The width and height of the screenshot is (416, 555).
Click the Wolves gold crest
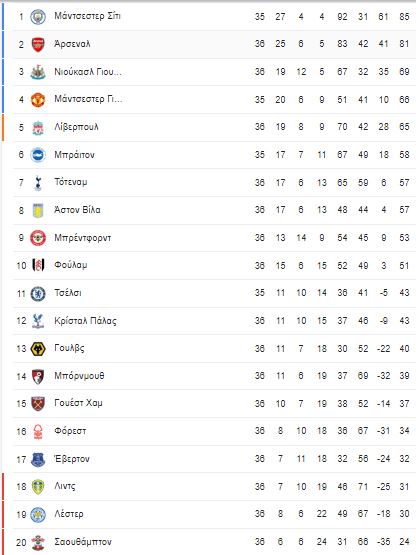click(x=38, y=349)
